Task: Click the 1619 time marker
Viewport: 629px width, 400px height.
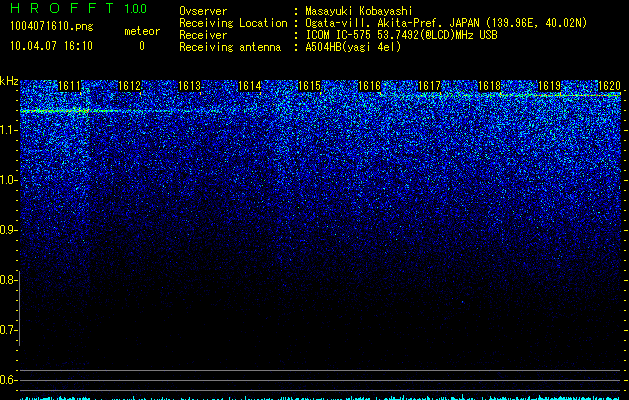Action: pos(549,86)
